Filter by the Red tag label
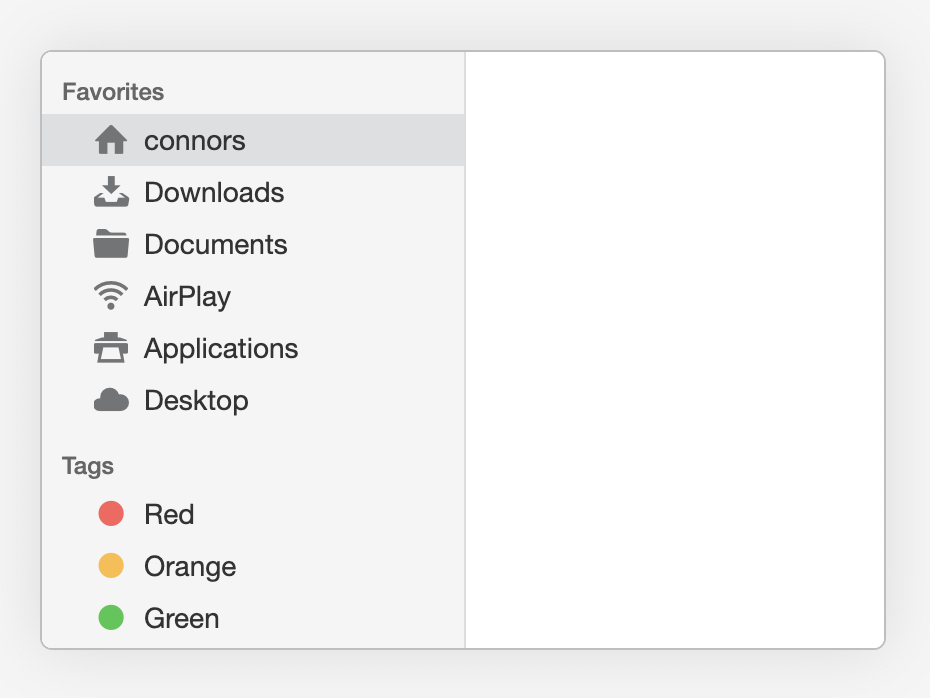 pyautogui.click(x=169, y=514)
